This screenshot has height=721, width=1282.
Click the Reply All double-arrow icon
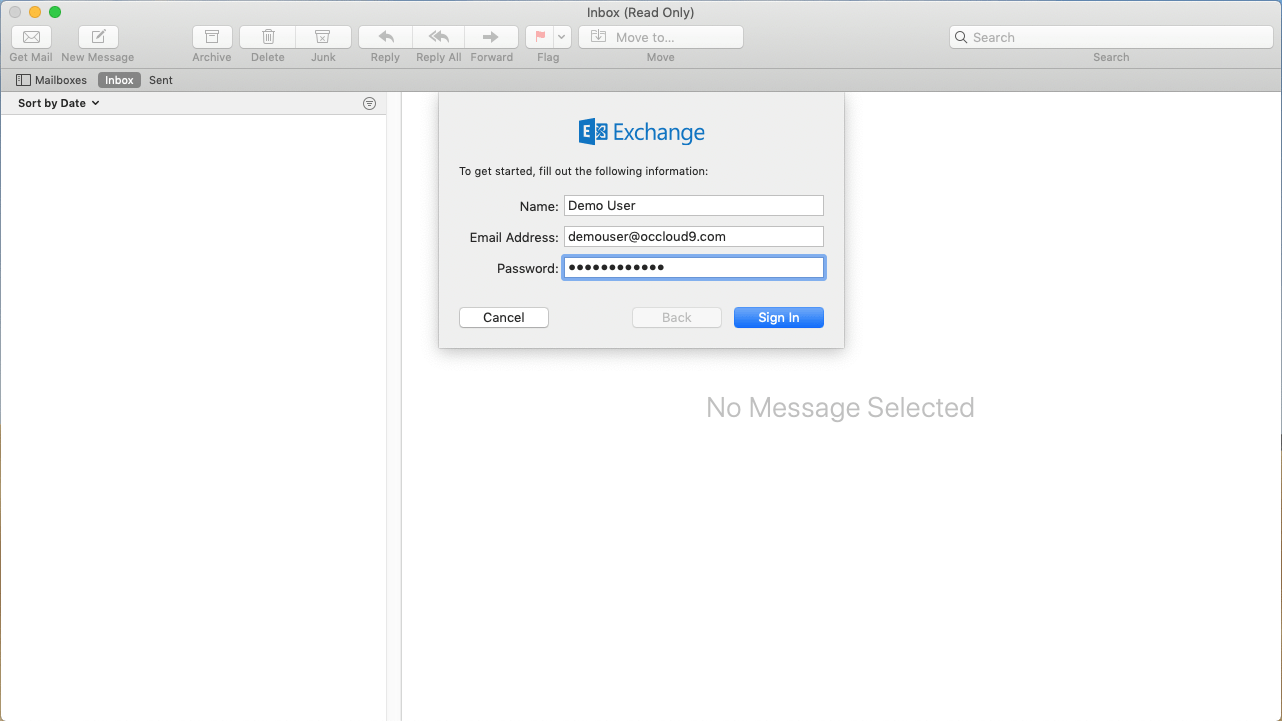click(x=439, y=37)
